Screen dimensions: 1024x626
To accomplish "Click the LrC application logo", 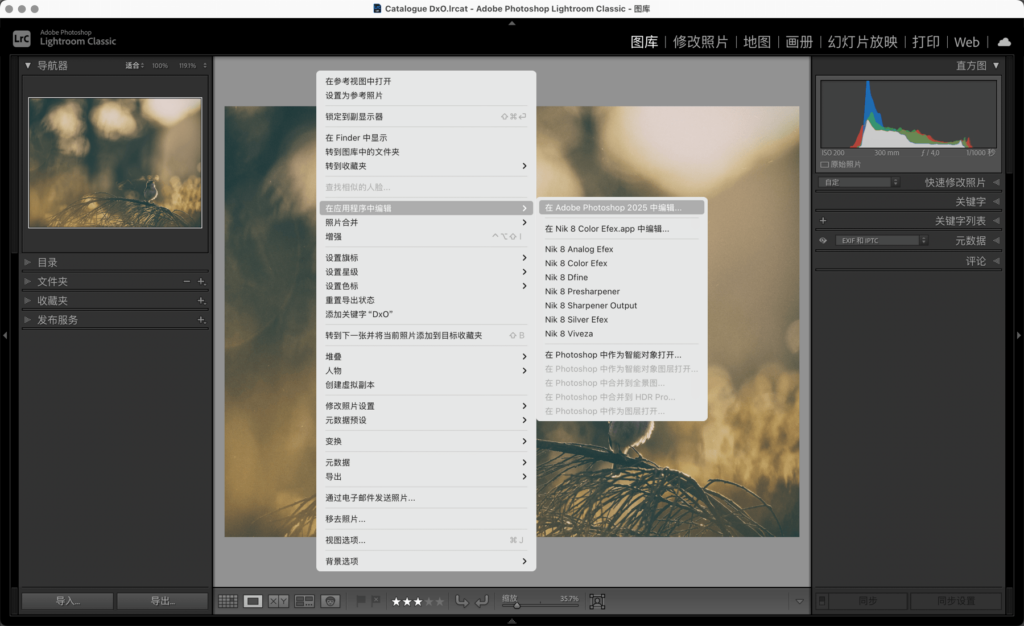I will click(22, 39).
